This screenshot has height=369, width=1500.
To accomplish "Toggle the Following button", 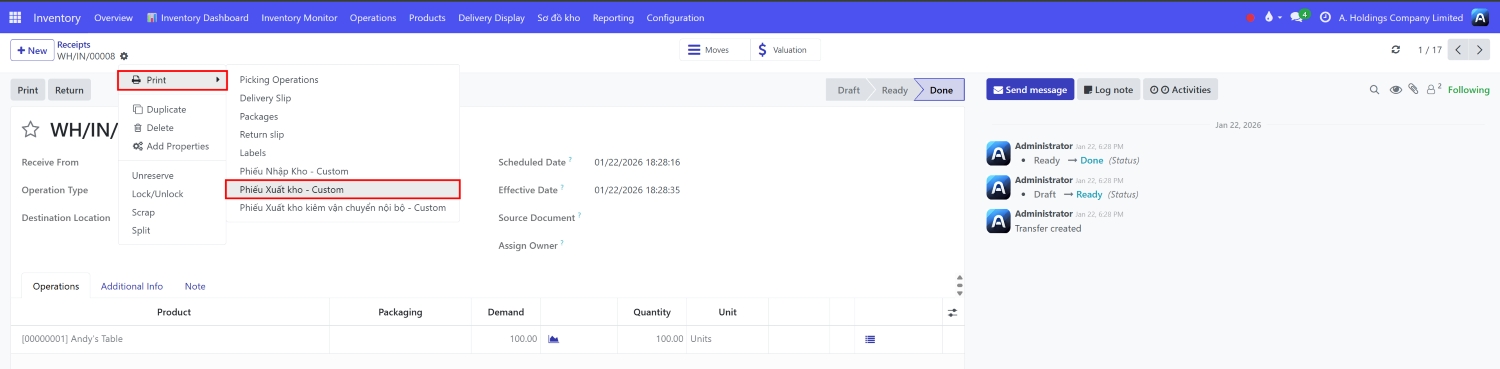I will point(1469,90).
